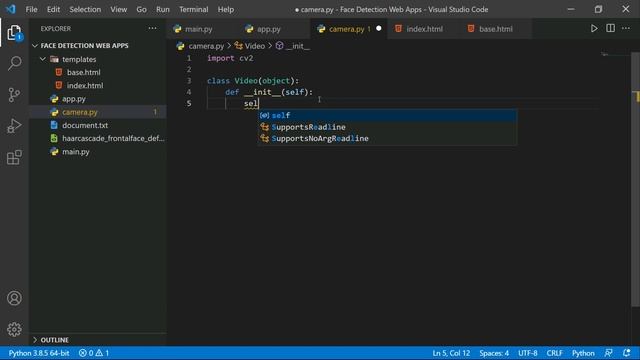Open the Go menu
The image size is (640, 360).
point(141,9)
